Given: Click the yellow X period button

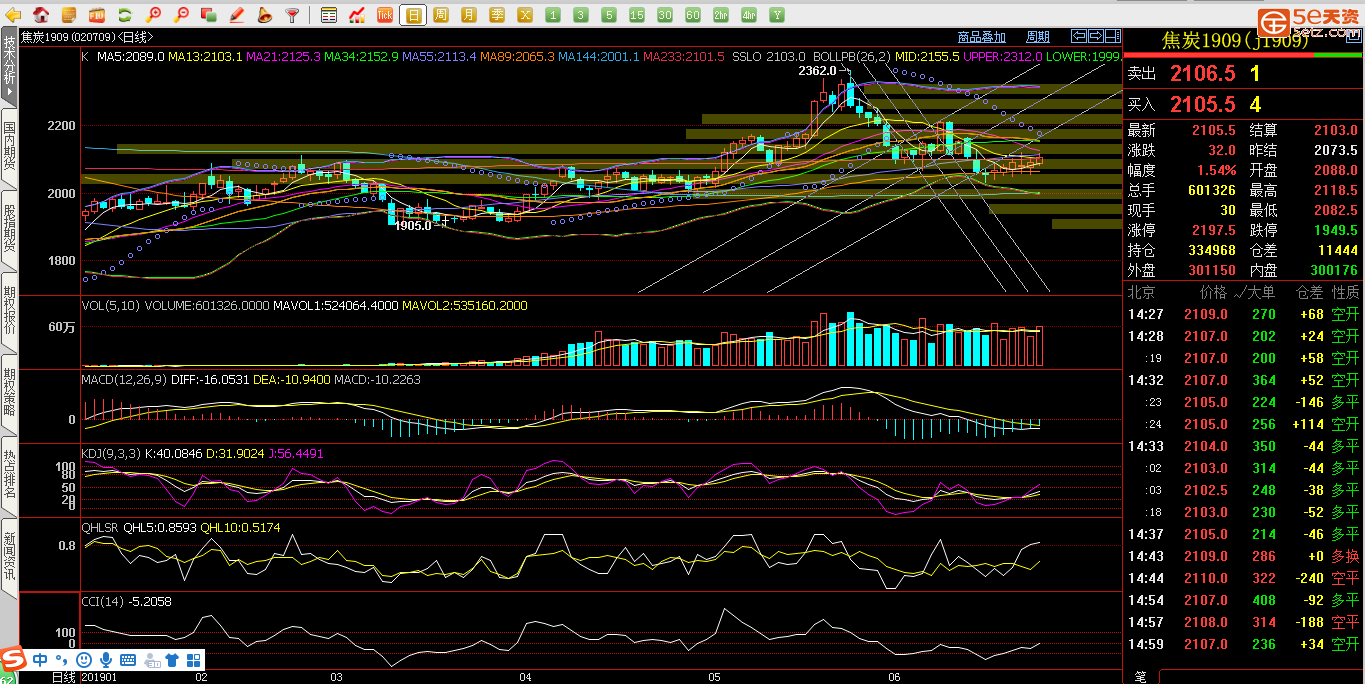Looking at the screenshot, I should 525,15.
